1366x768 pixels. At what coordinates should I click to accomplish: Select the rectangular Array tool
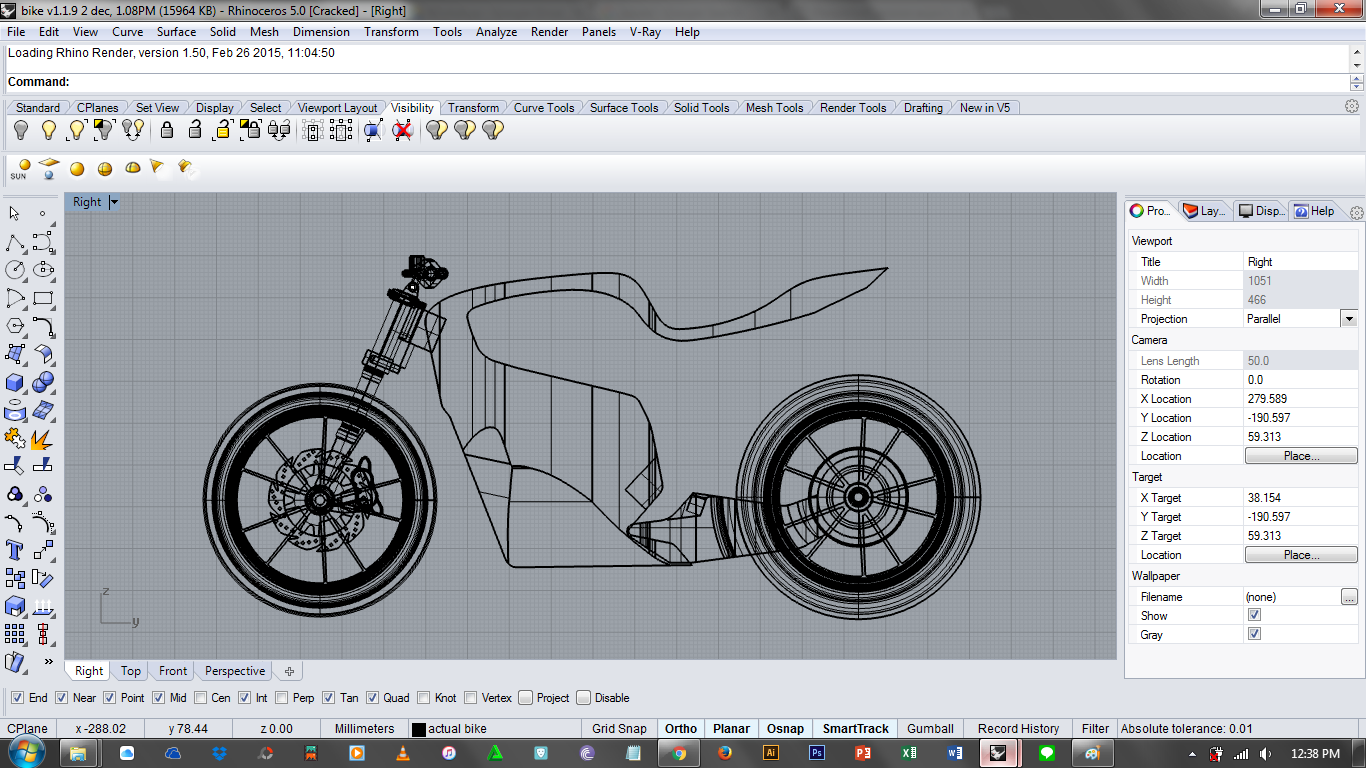pos(14,634)
